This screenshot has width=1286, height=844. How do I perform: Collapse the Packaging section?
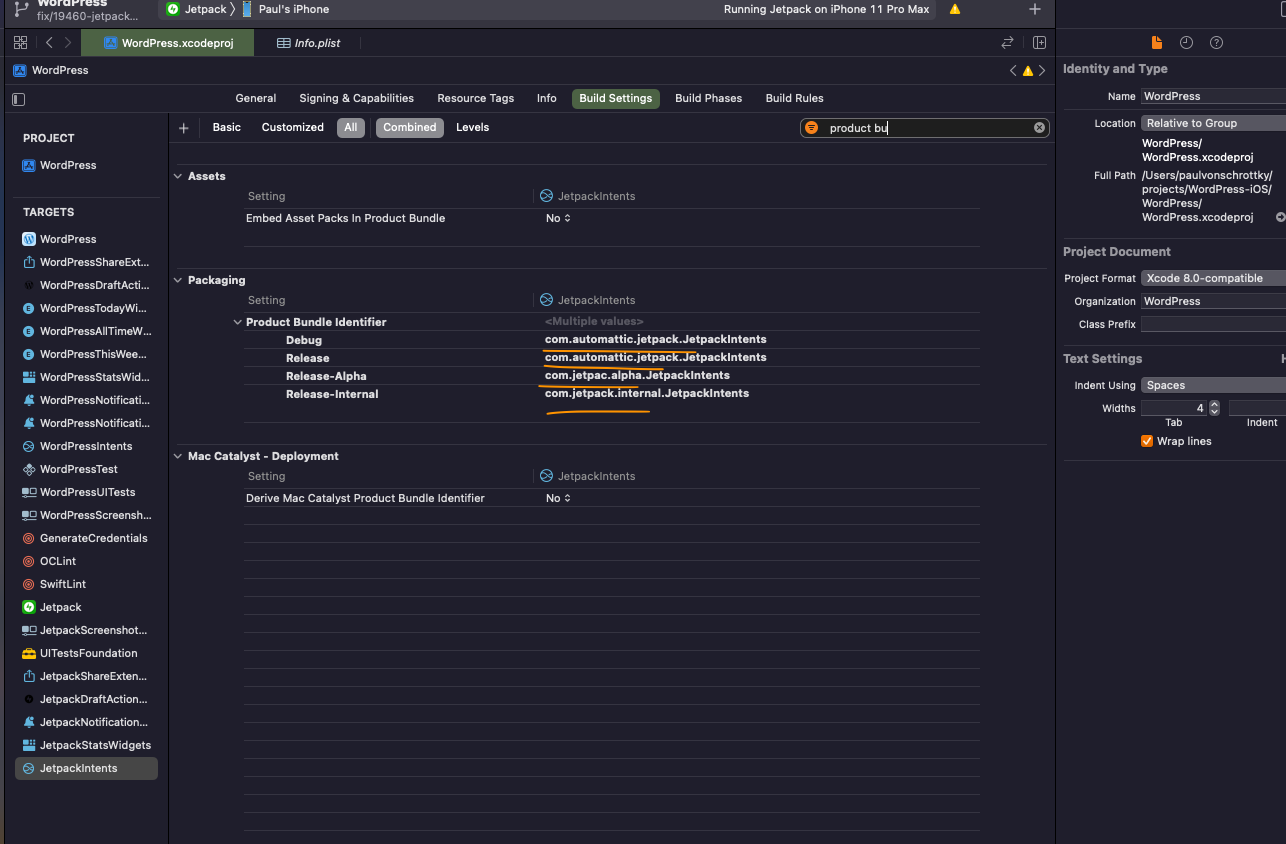point(178,280)
